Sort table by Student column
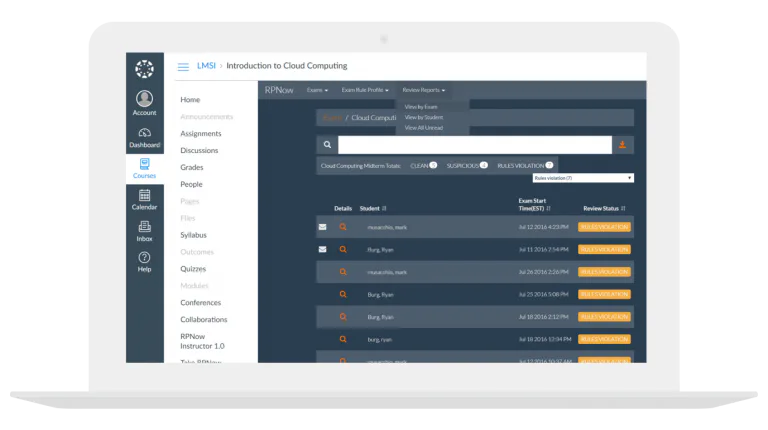This screenshot has width=768, height=430. click(373, 209)
